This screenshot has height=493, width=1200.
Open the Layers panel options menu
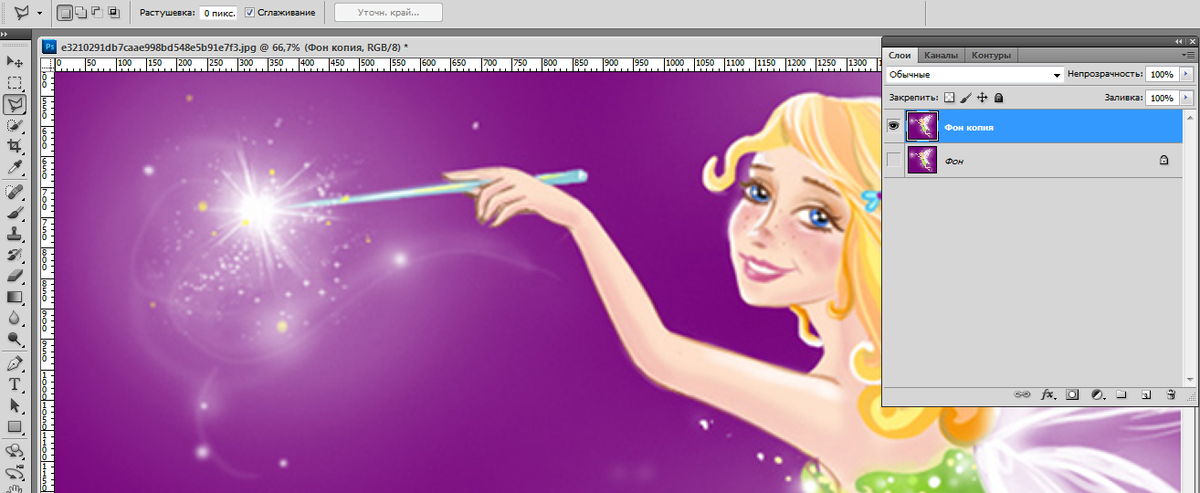(1189, 55)
